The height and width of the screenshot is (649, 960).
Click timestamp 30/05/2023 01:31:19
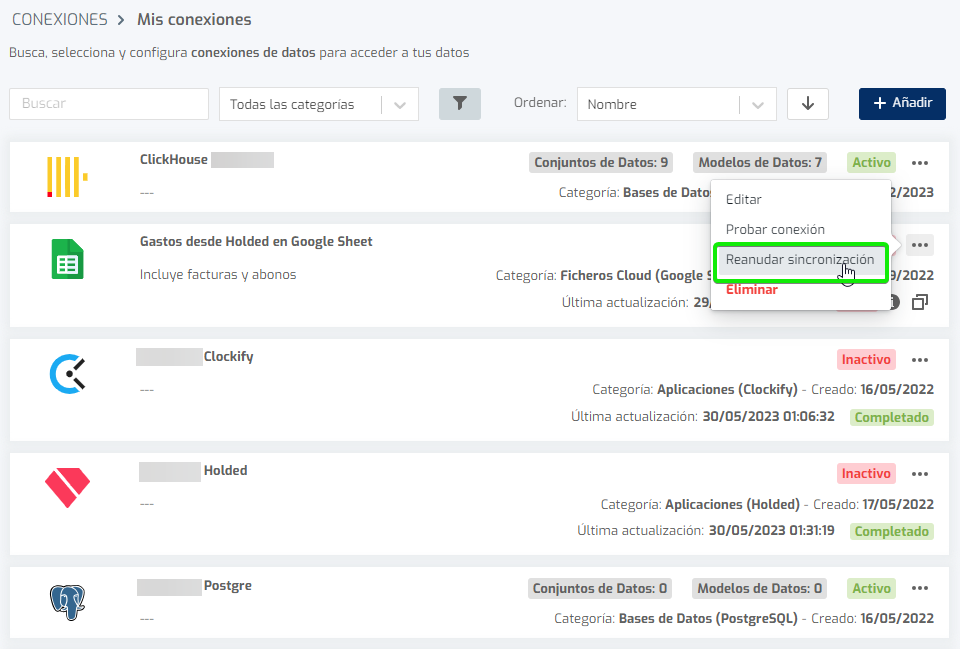coord(771,530)
